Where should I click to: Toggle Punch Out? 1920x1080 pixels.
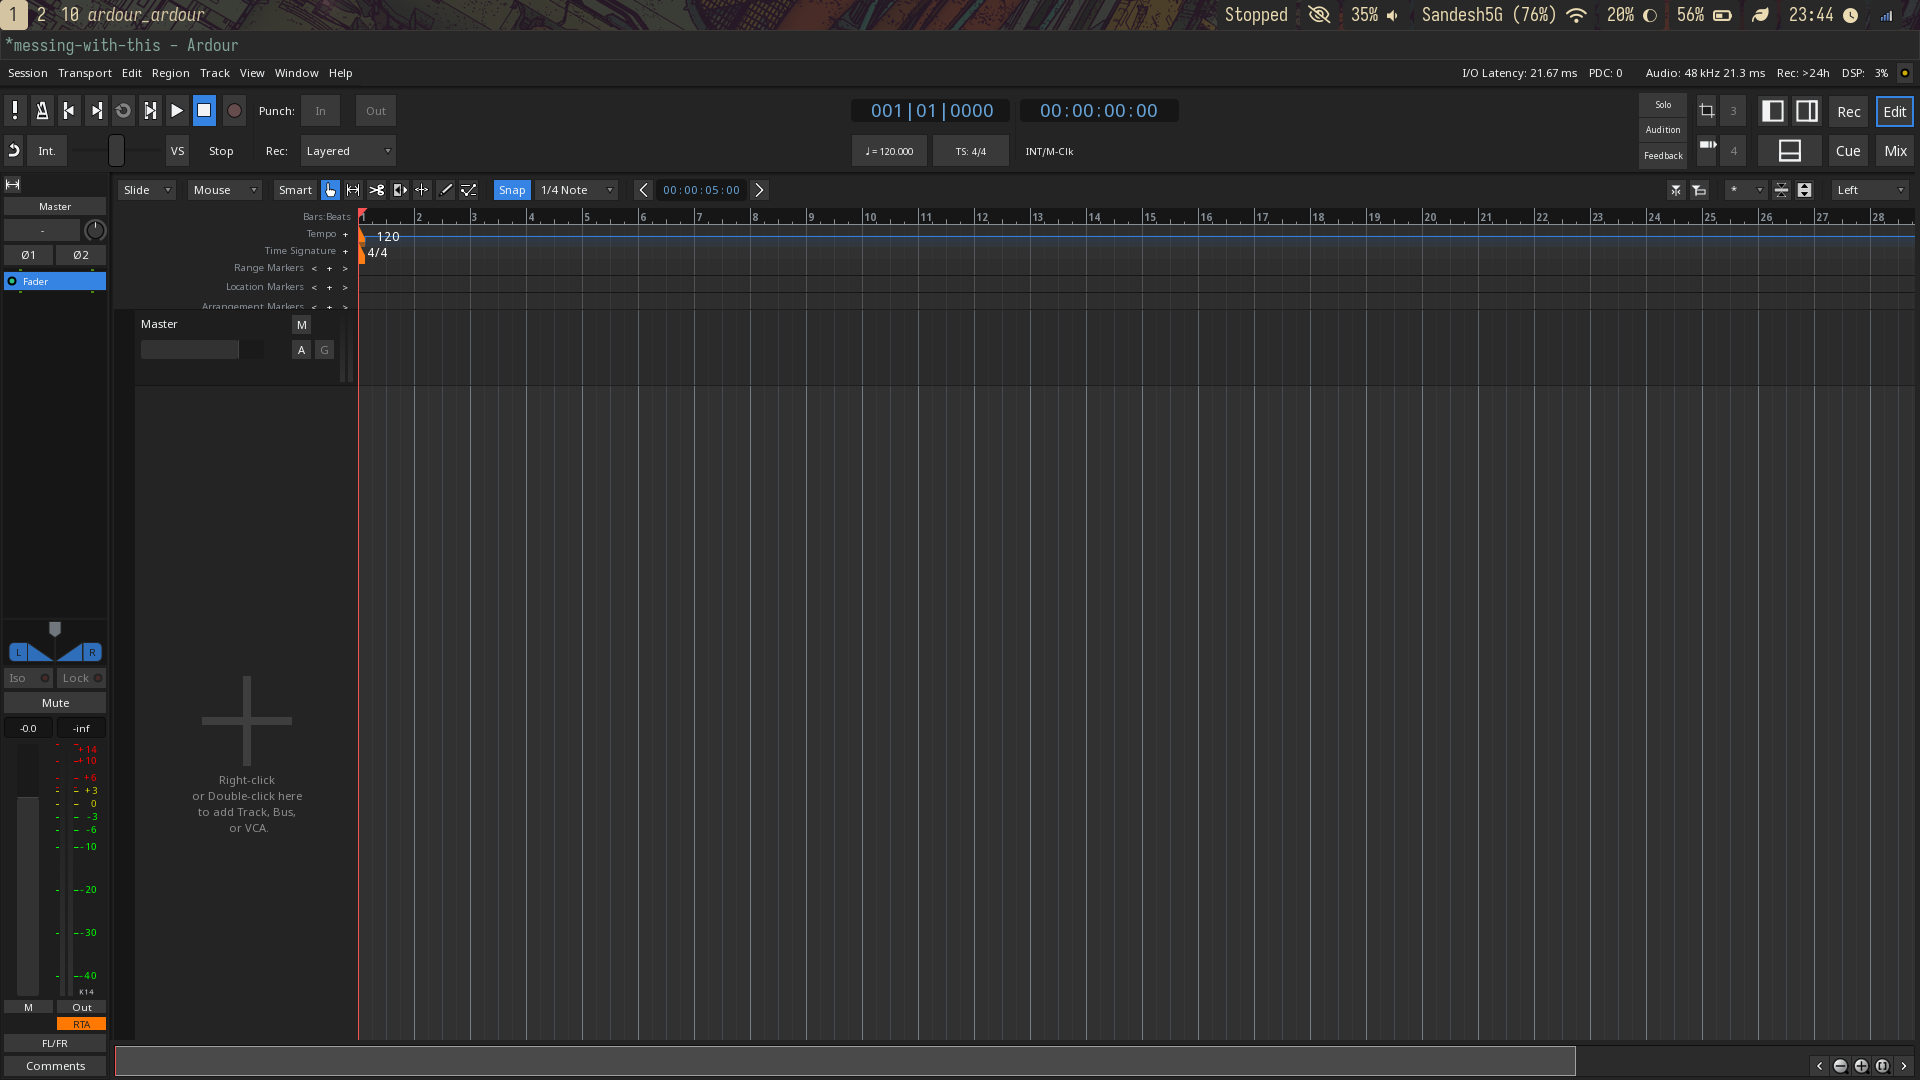[376, 111]
